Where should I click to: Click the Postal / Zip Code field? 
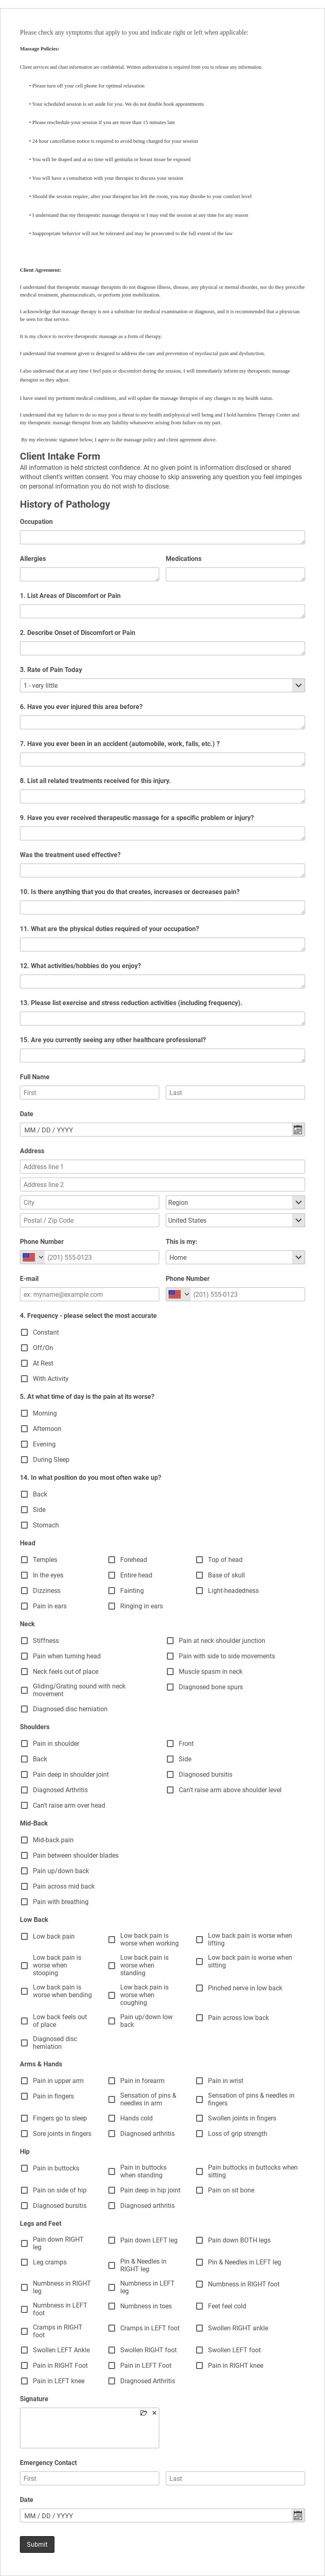tap(89, 1220)
